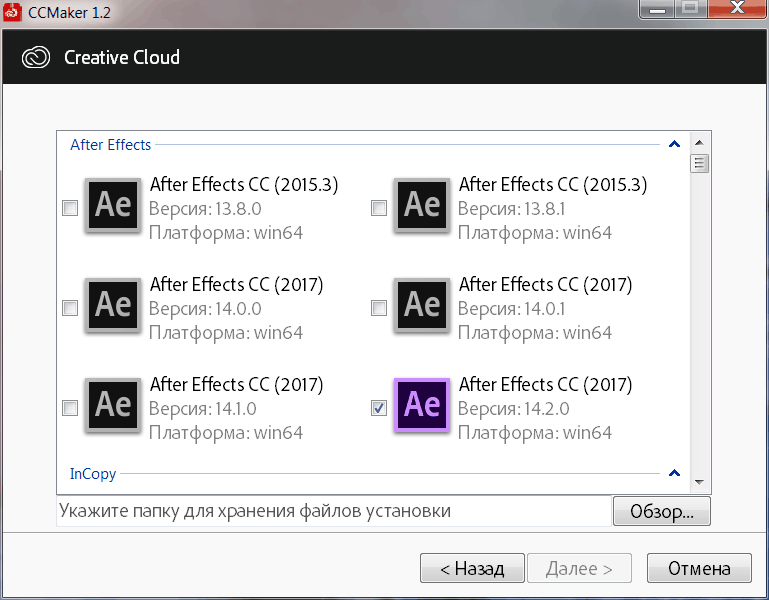Close the CCMaker window
Screen dimensions: 769x600
737,9
